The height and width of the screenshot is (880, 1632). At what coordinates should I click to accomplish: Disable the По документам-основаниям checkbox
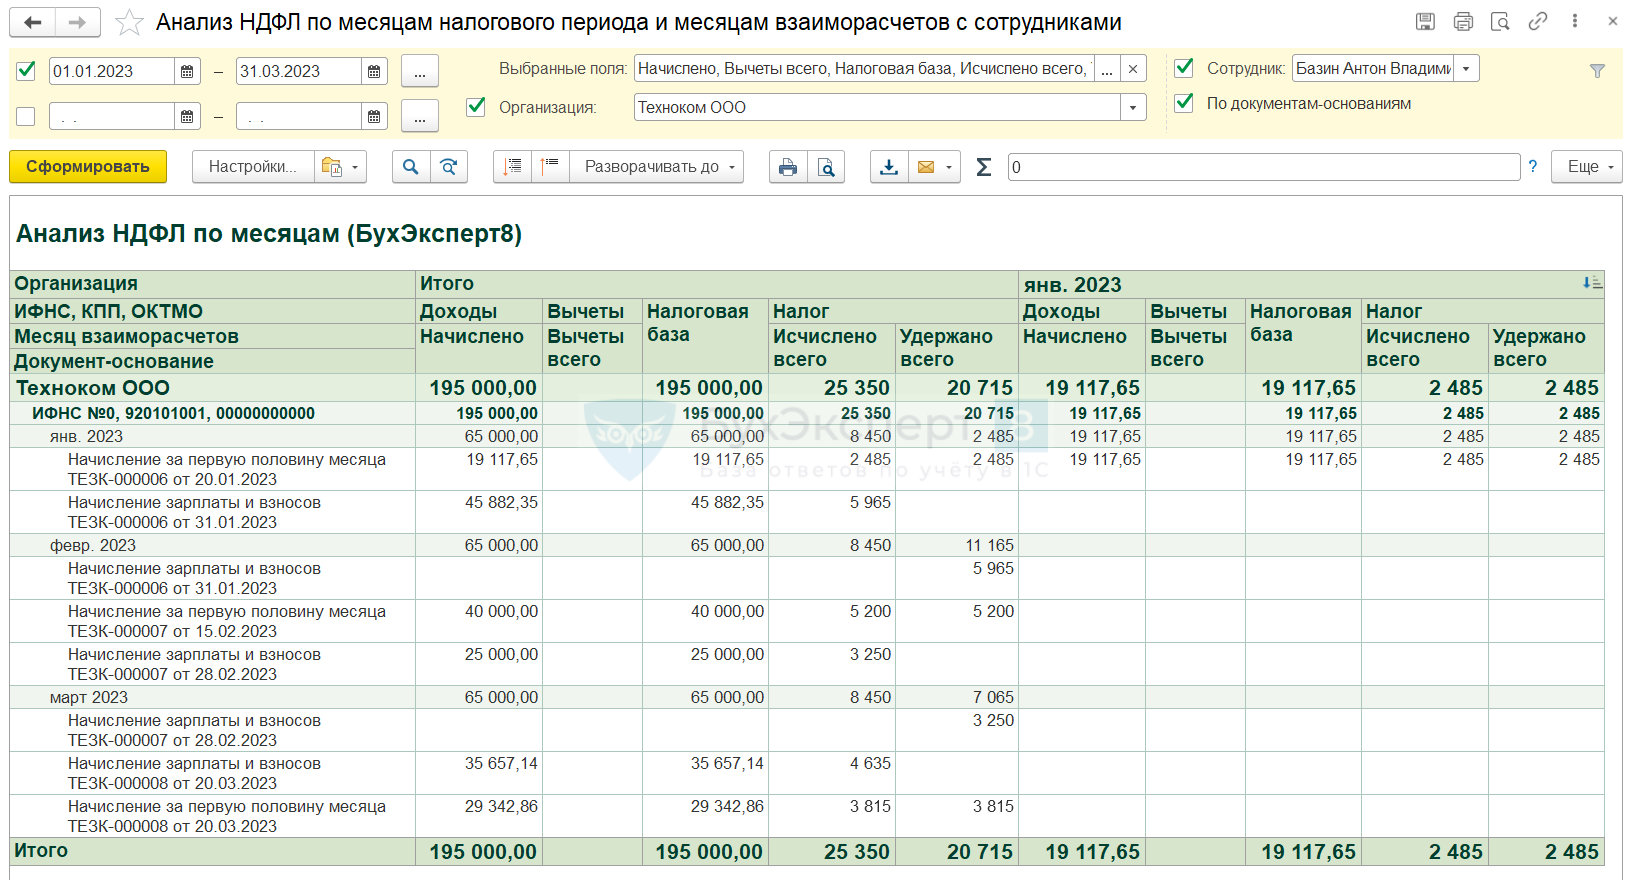click(x=1184, y=103)
